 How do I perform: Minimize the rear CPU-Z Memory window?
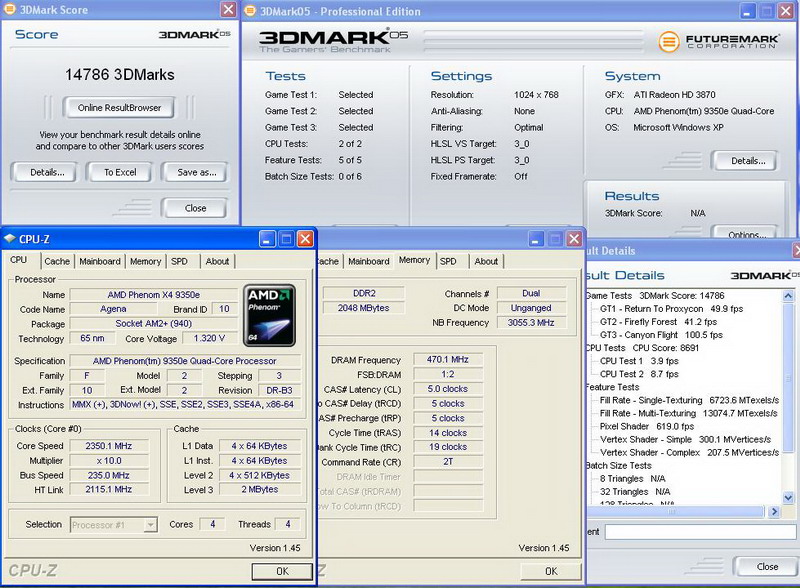pos(536,239)
